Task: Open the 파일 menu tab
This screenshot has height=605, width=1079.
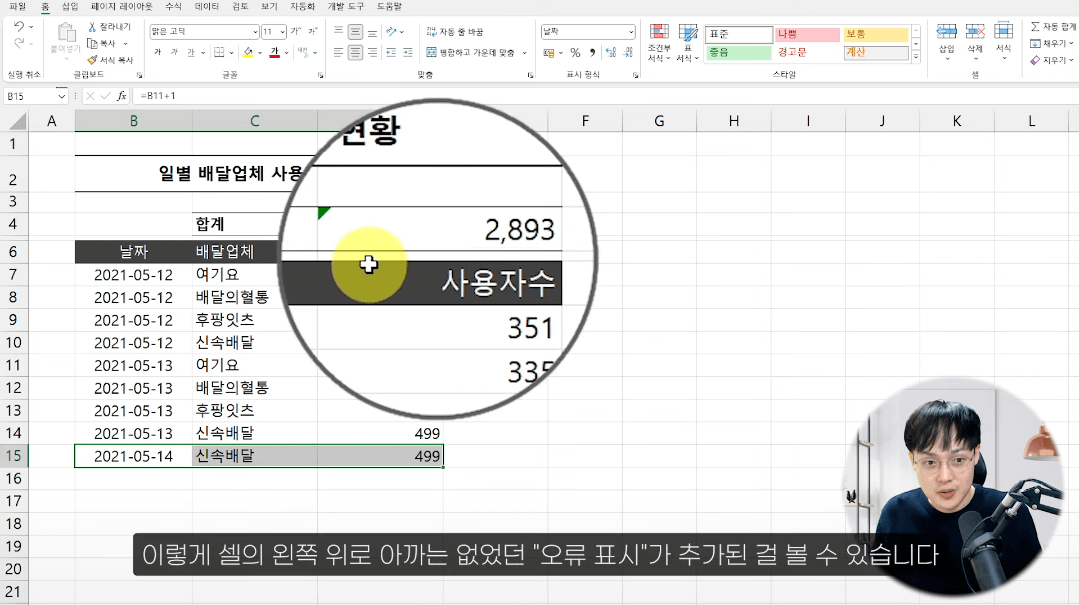Action: click(x=17, y=6)
